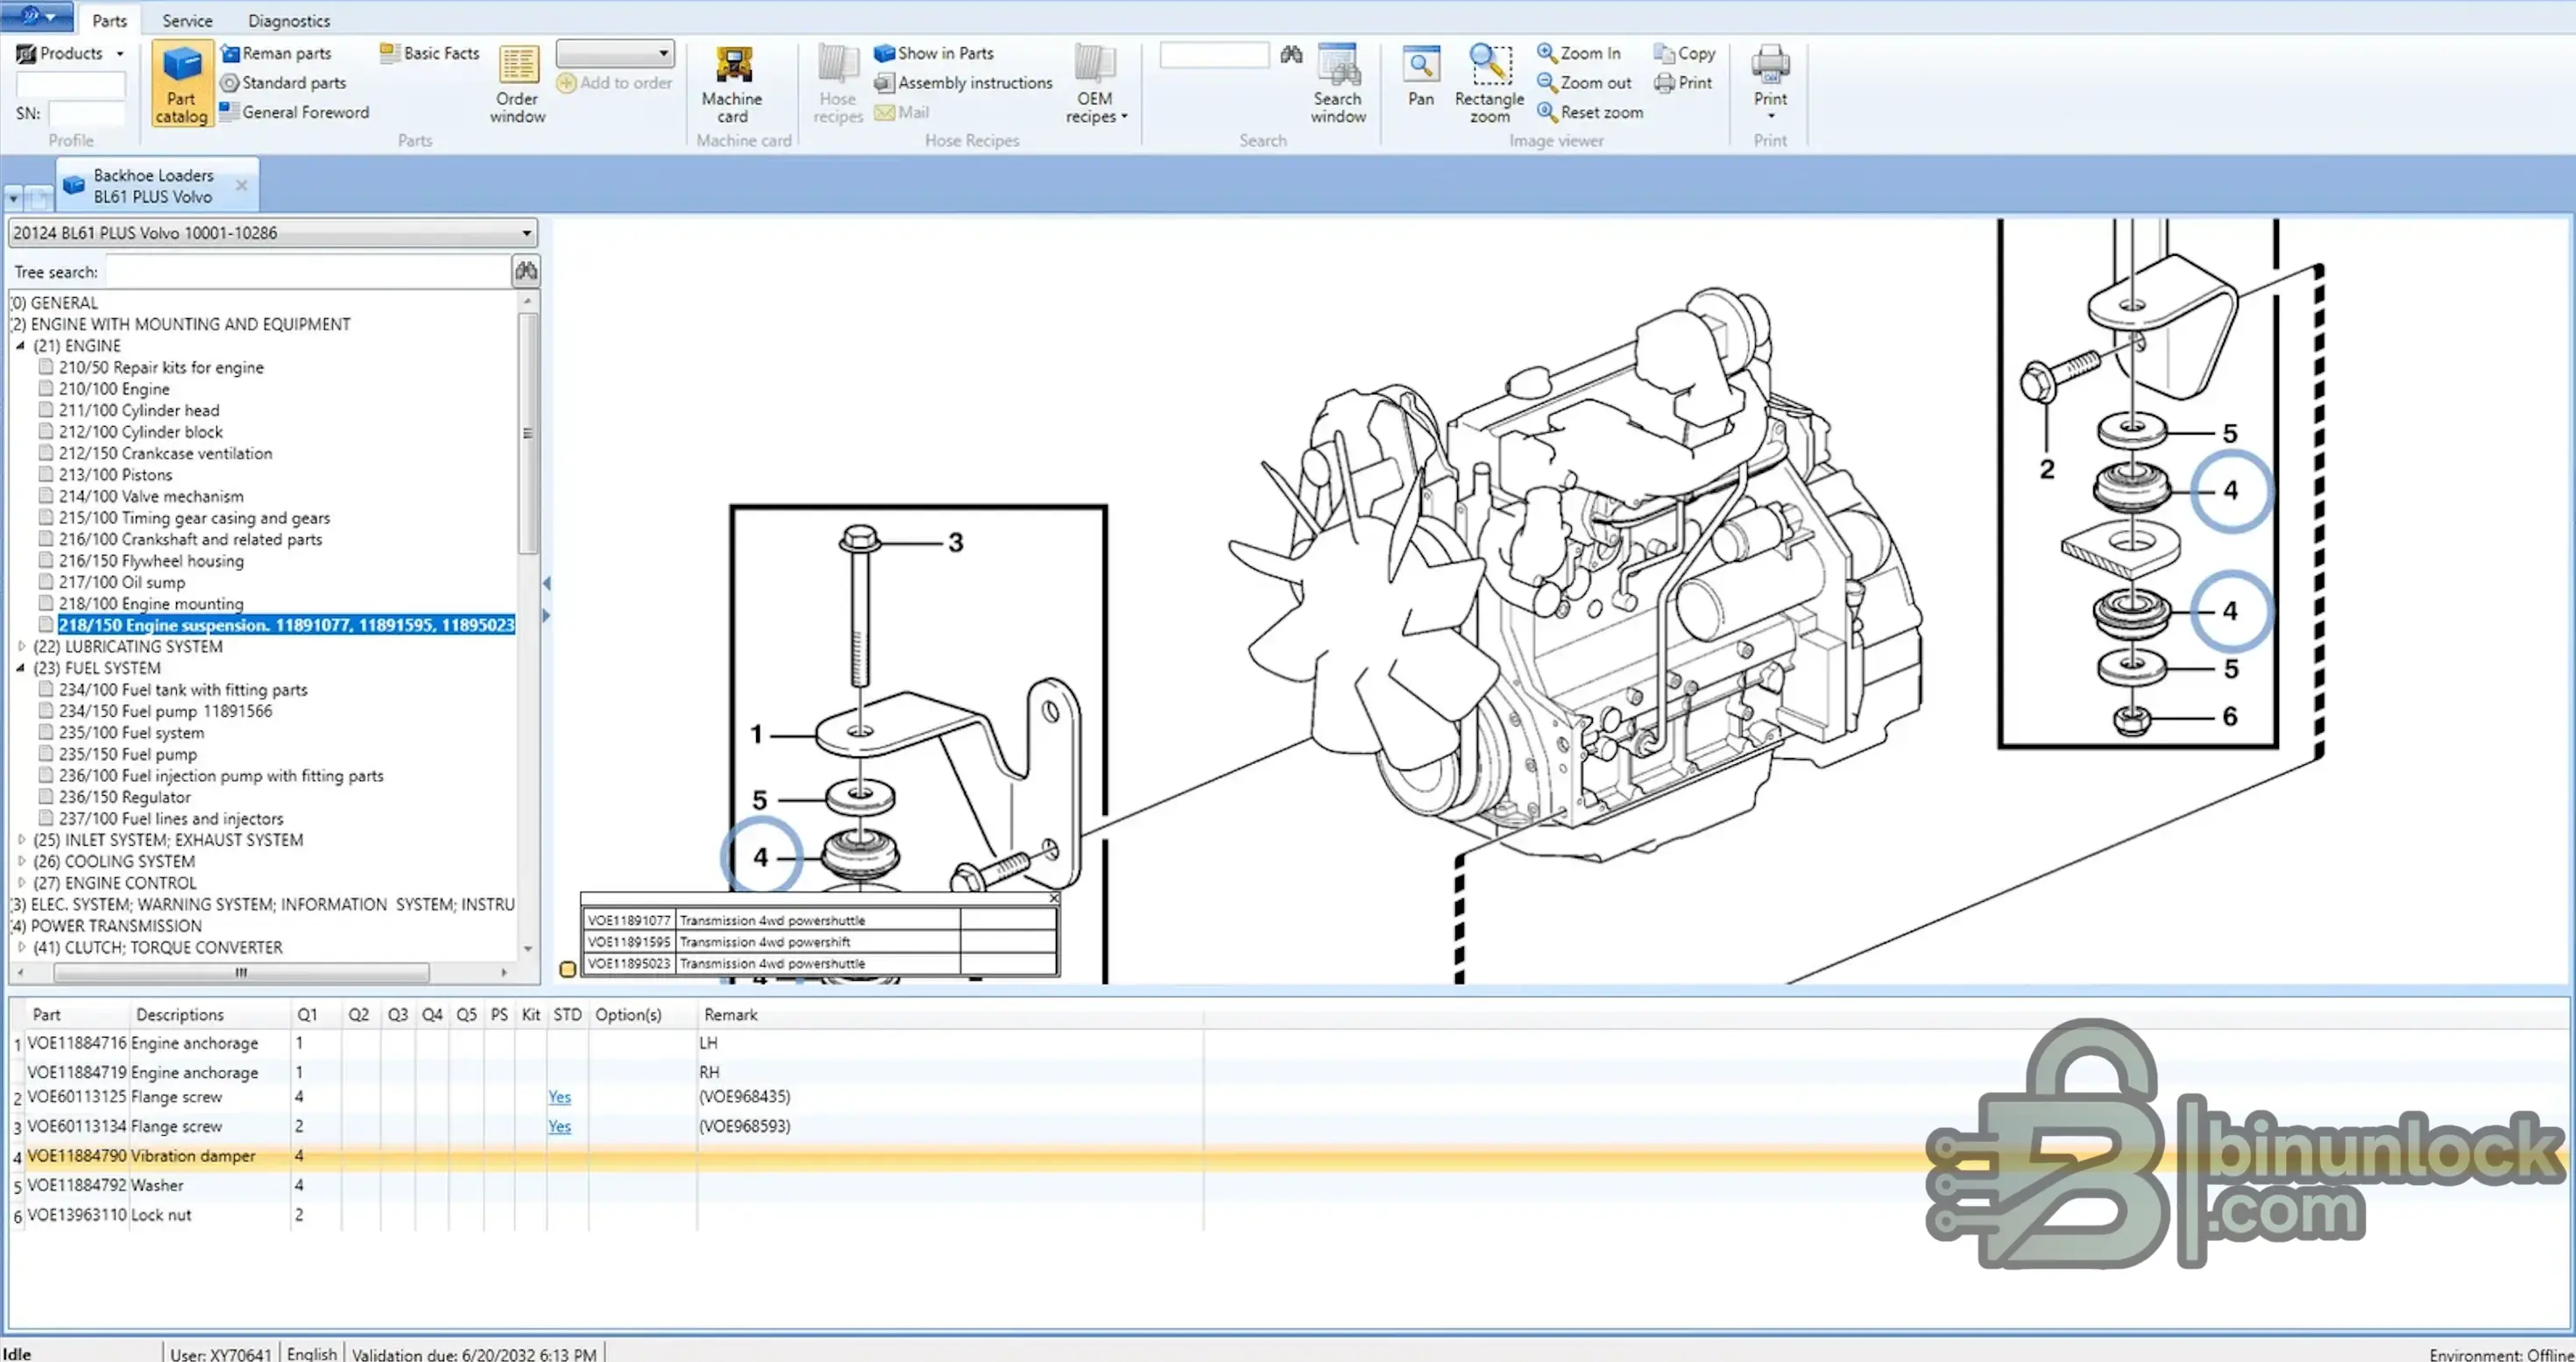2576x1362 pixels.
Task: Open the order combo box dropdown
Action: [663, 53]
